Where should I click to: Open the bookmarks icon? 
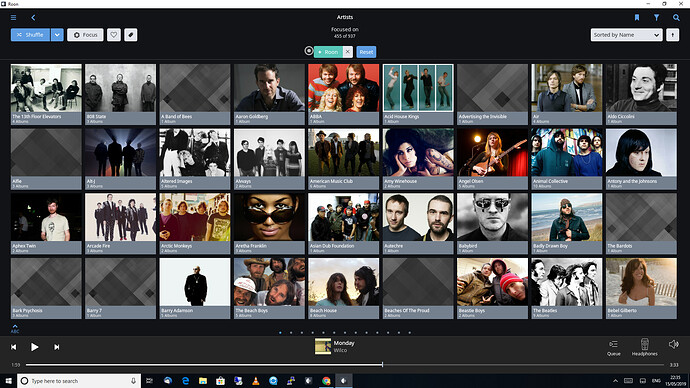pos(637,18)
